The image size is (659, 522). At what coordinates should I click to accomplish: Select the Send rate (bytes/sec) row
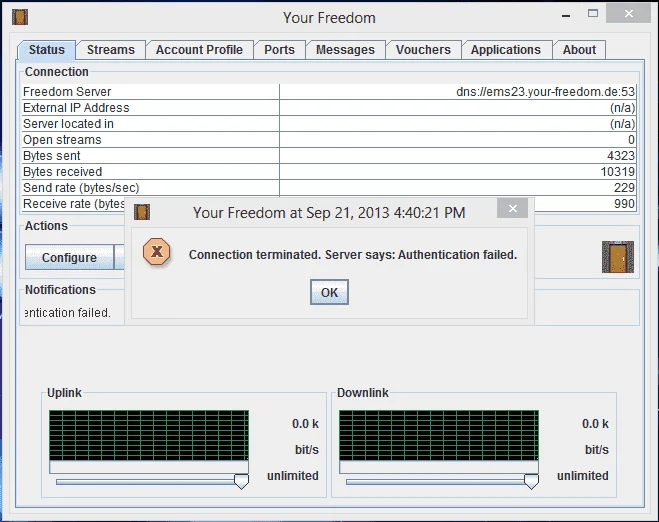(329, 187)
